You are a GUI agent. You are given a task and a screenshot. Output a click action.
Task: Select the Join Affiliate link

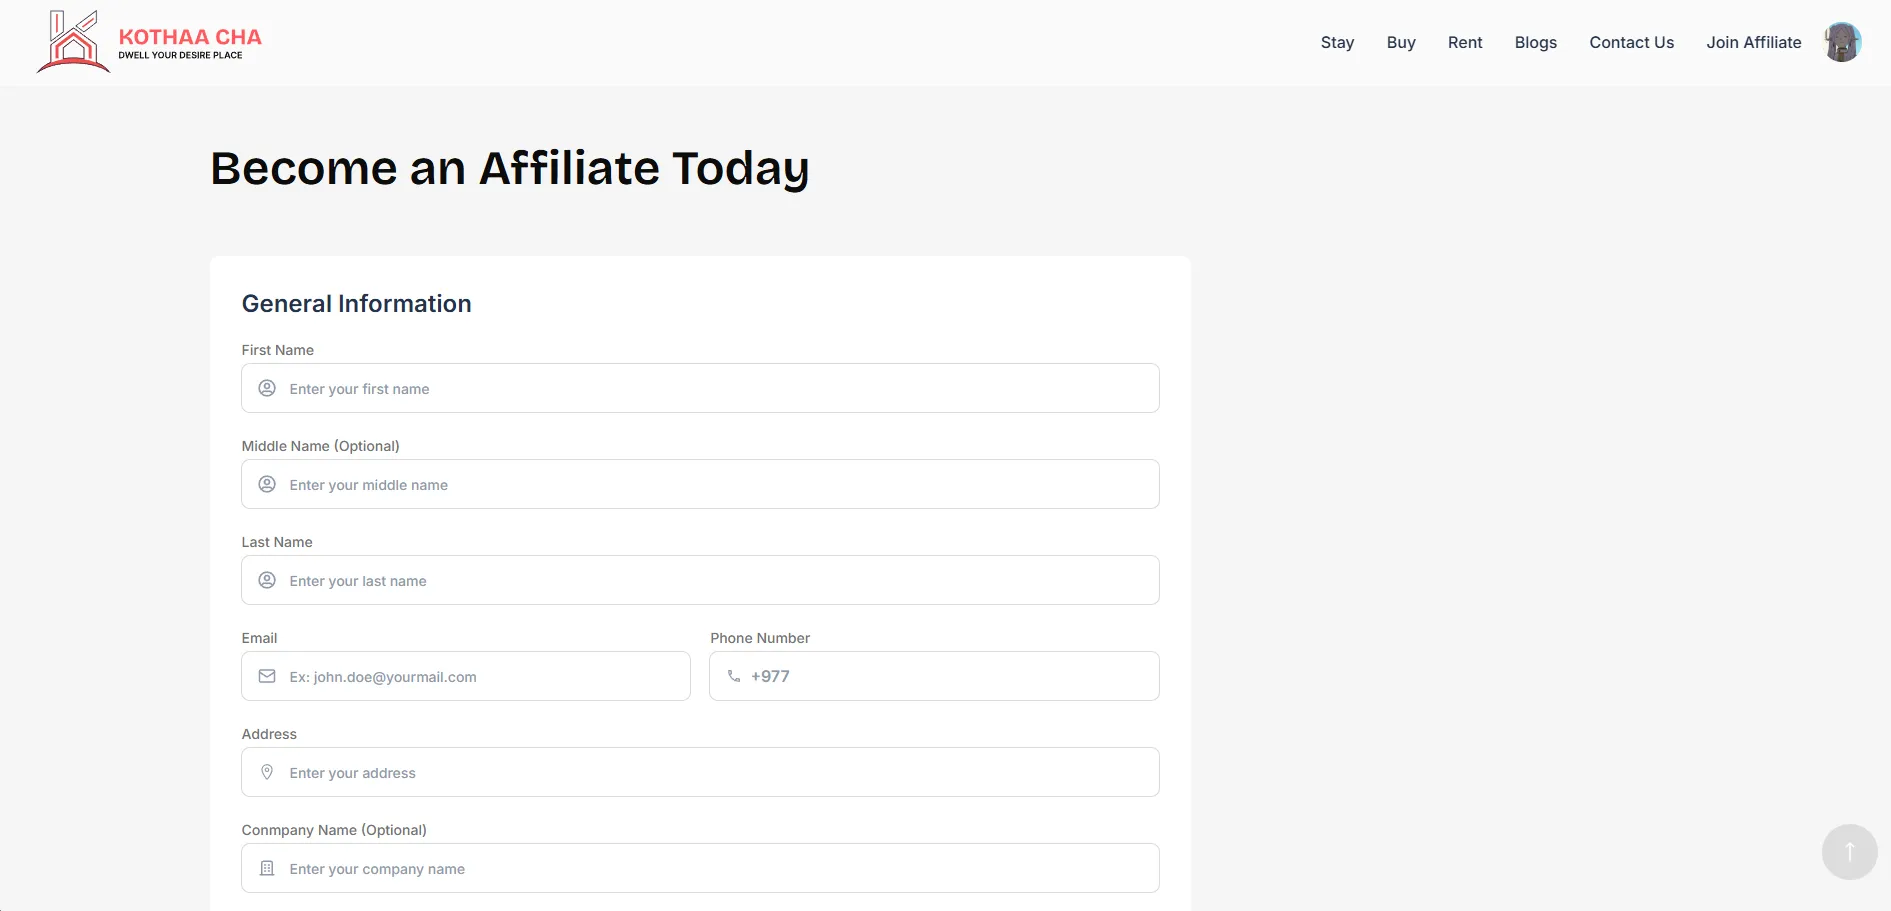[x=1754, y=42]
